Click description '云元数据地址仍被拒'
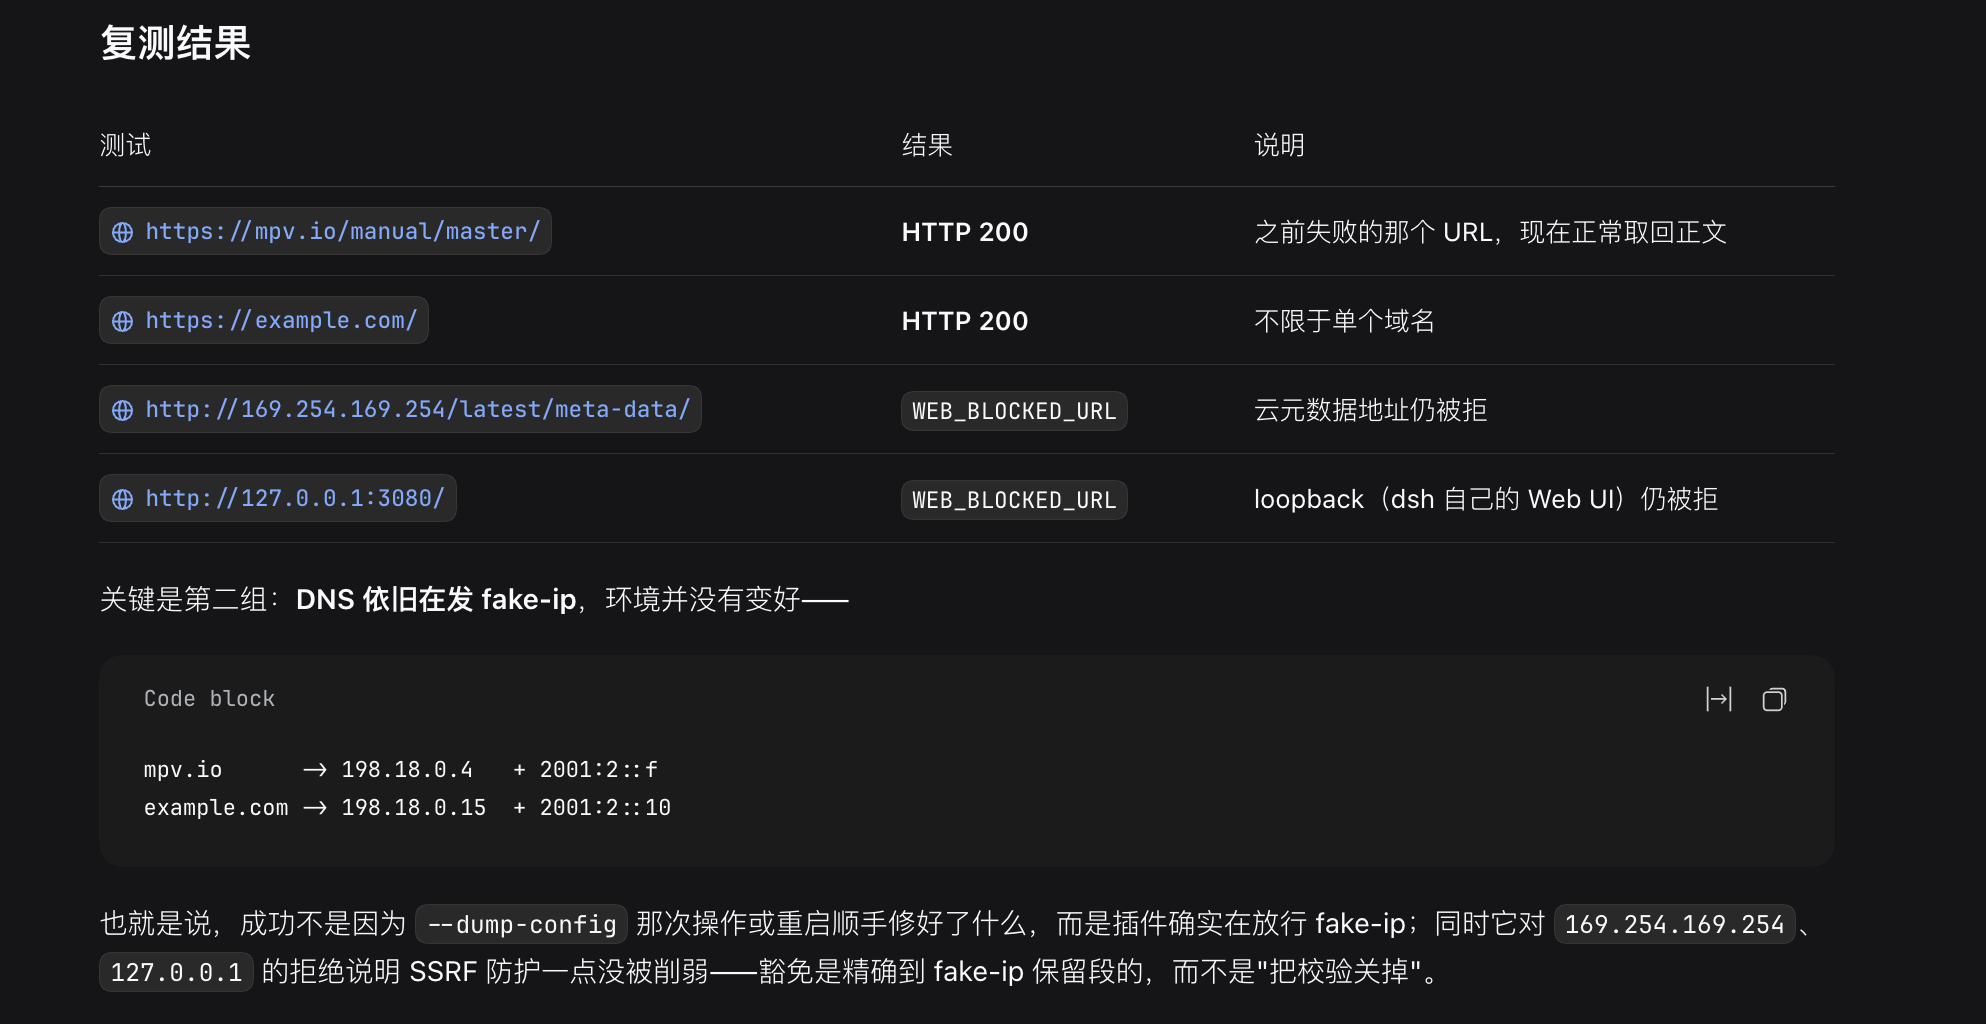The width and height of the screenshot is (1986, 1024). tap(1370, 410)
